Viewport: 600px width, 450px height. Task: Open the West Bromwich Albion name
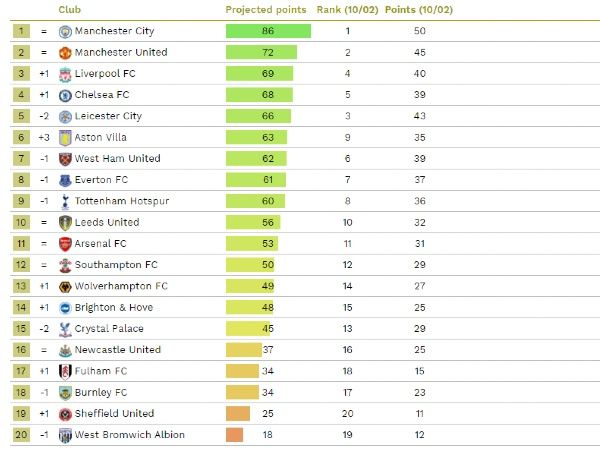[129, 435]
